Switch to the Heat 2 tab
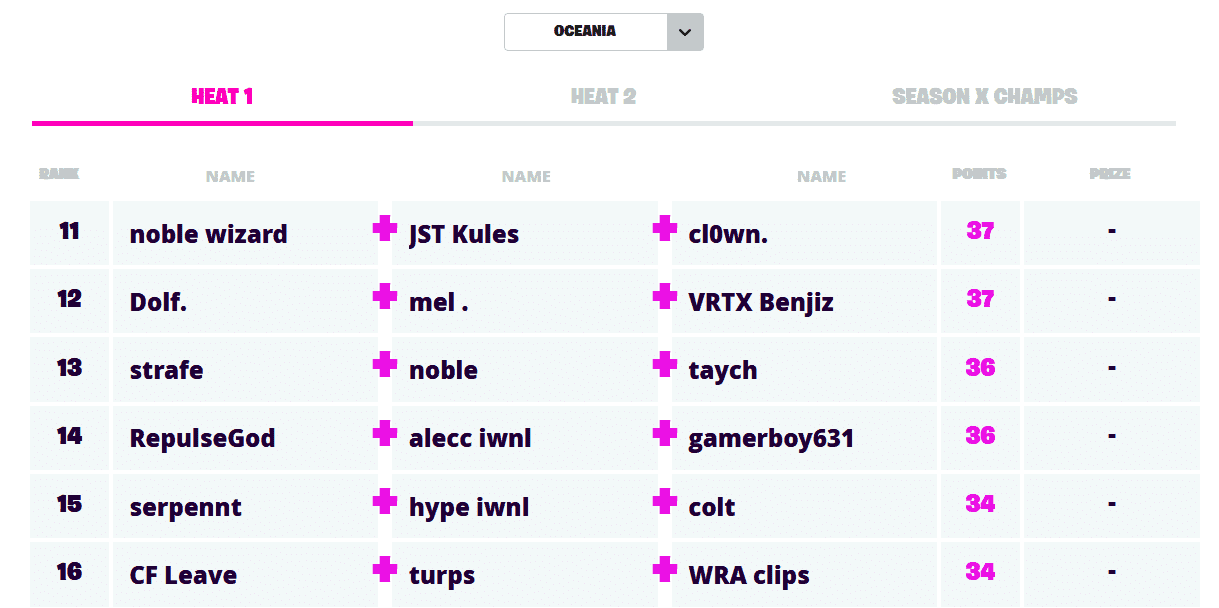The height and width of the screenshot is (608, 1219). (x=603, y=97)
